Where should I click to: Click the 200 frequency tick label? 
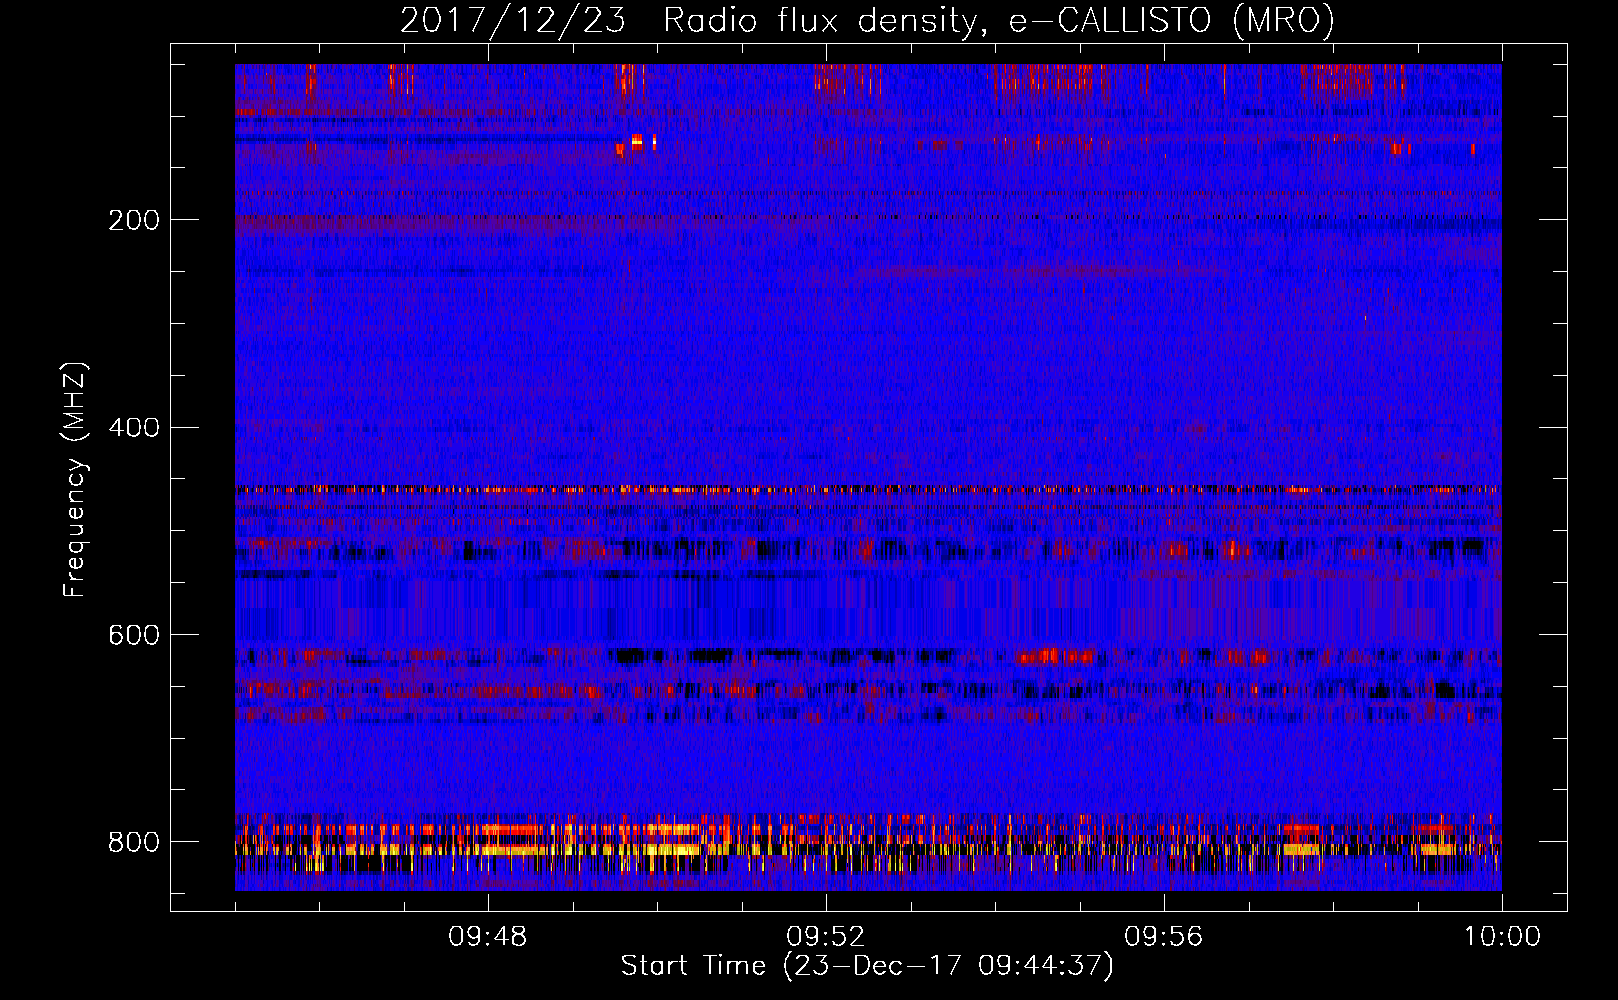point(133,220)
